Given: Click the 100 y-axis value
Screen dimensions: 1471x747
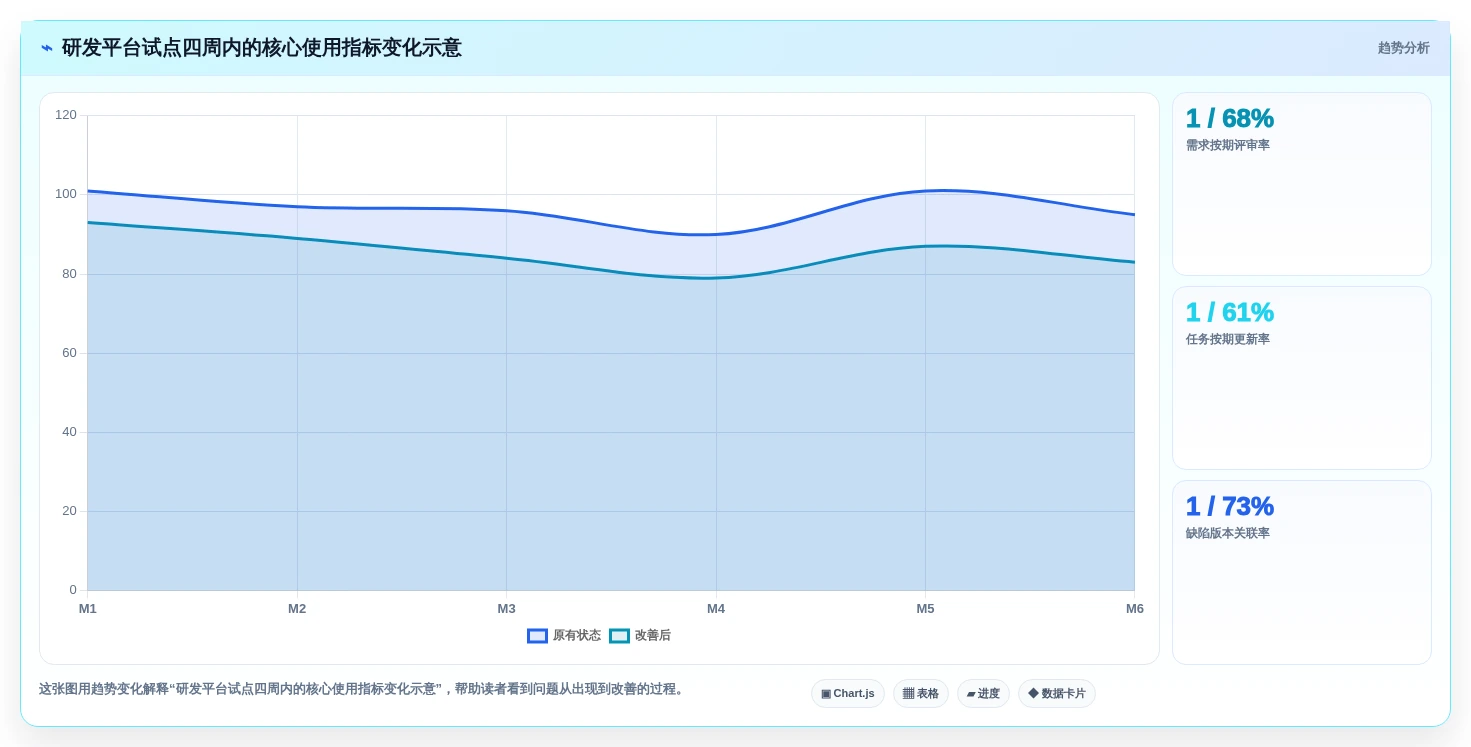Looking at the screenshot, I should tap(66, 194).
